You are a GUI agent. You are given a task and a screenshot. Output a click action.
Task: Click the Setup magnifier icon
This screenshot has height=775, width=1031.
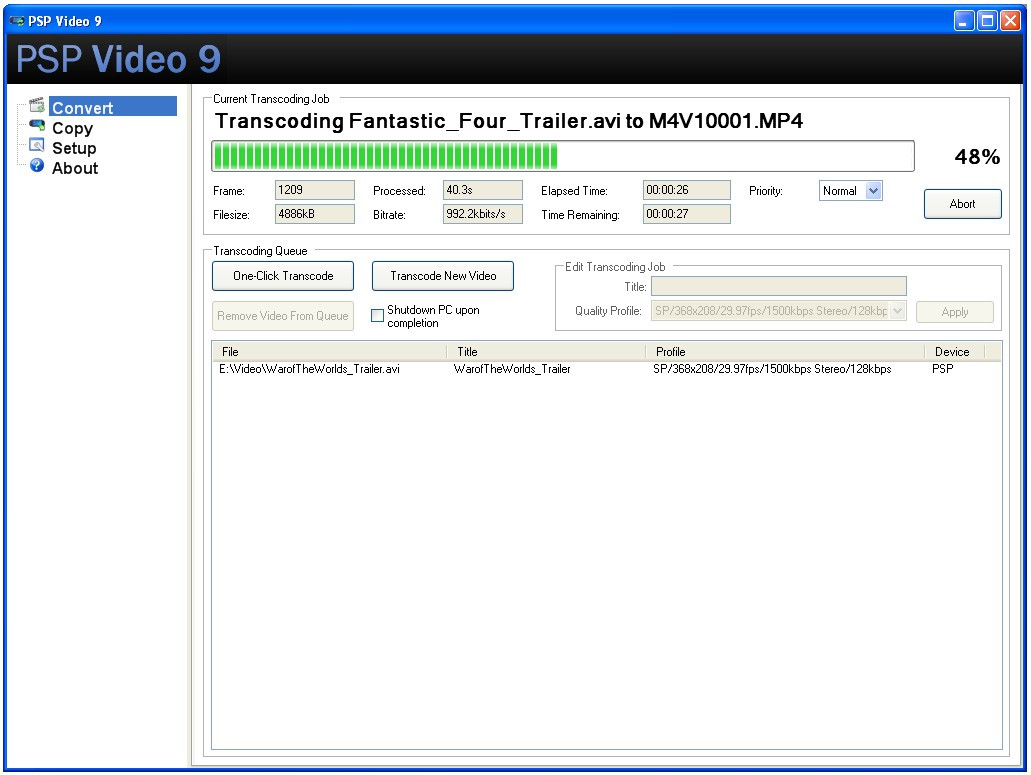tap(37, 145)
